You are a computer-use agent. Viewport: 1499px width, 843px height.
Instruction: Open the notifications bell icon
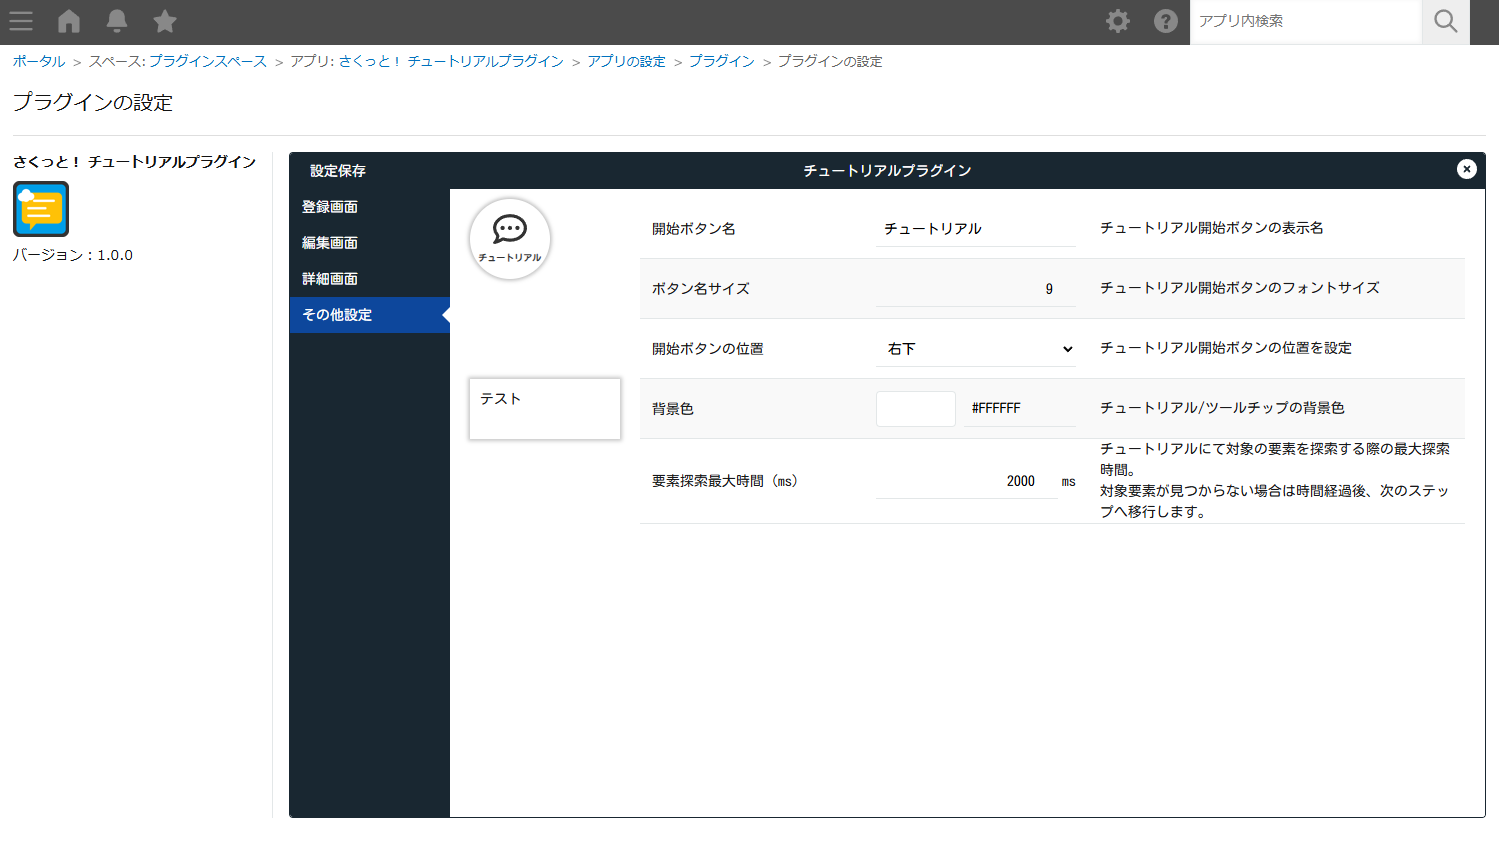click(117, 21)
